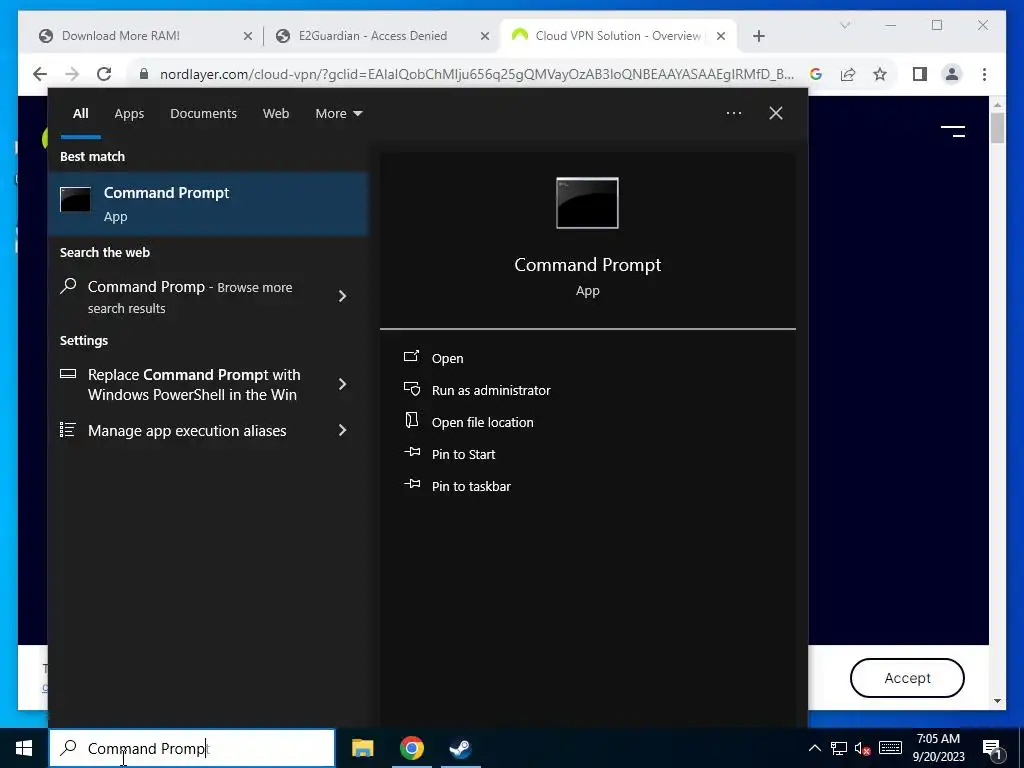Open a new Chrome tab
1024x768 pixels.
point(758,36)
